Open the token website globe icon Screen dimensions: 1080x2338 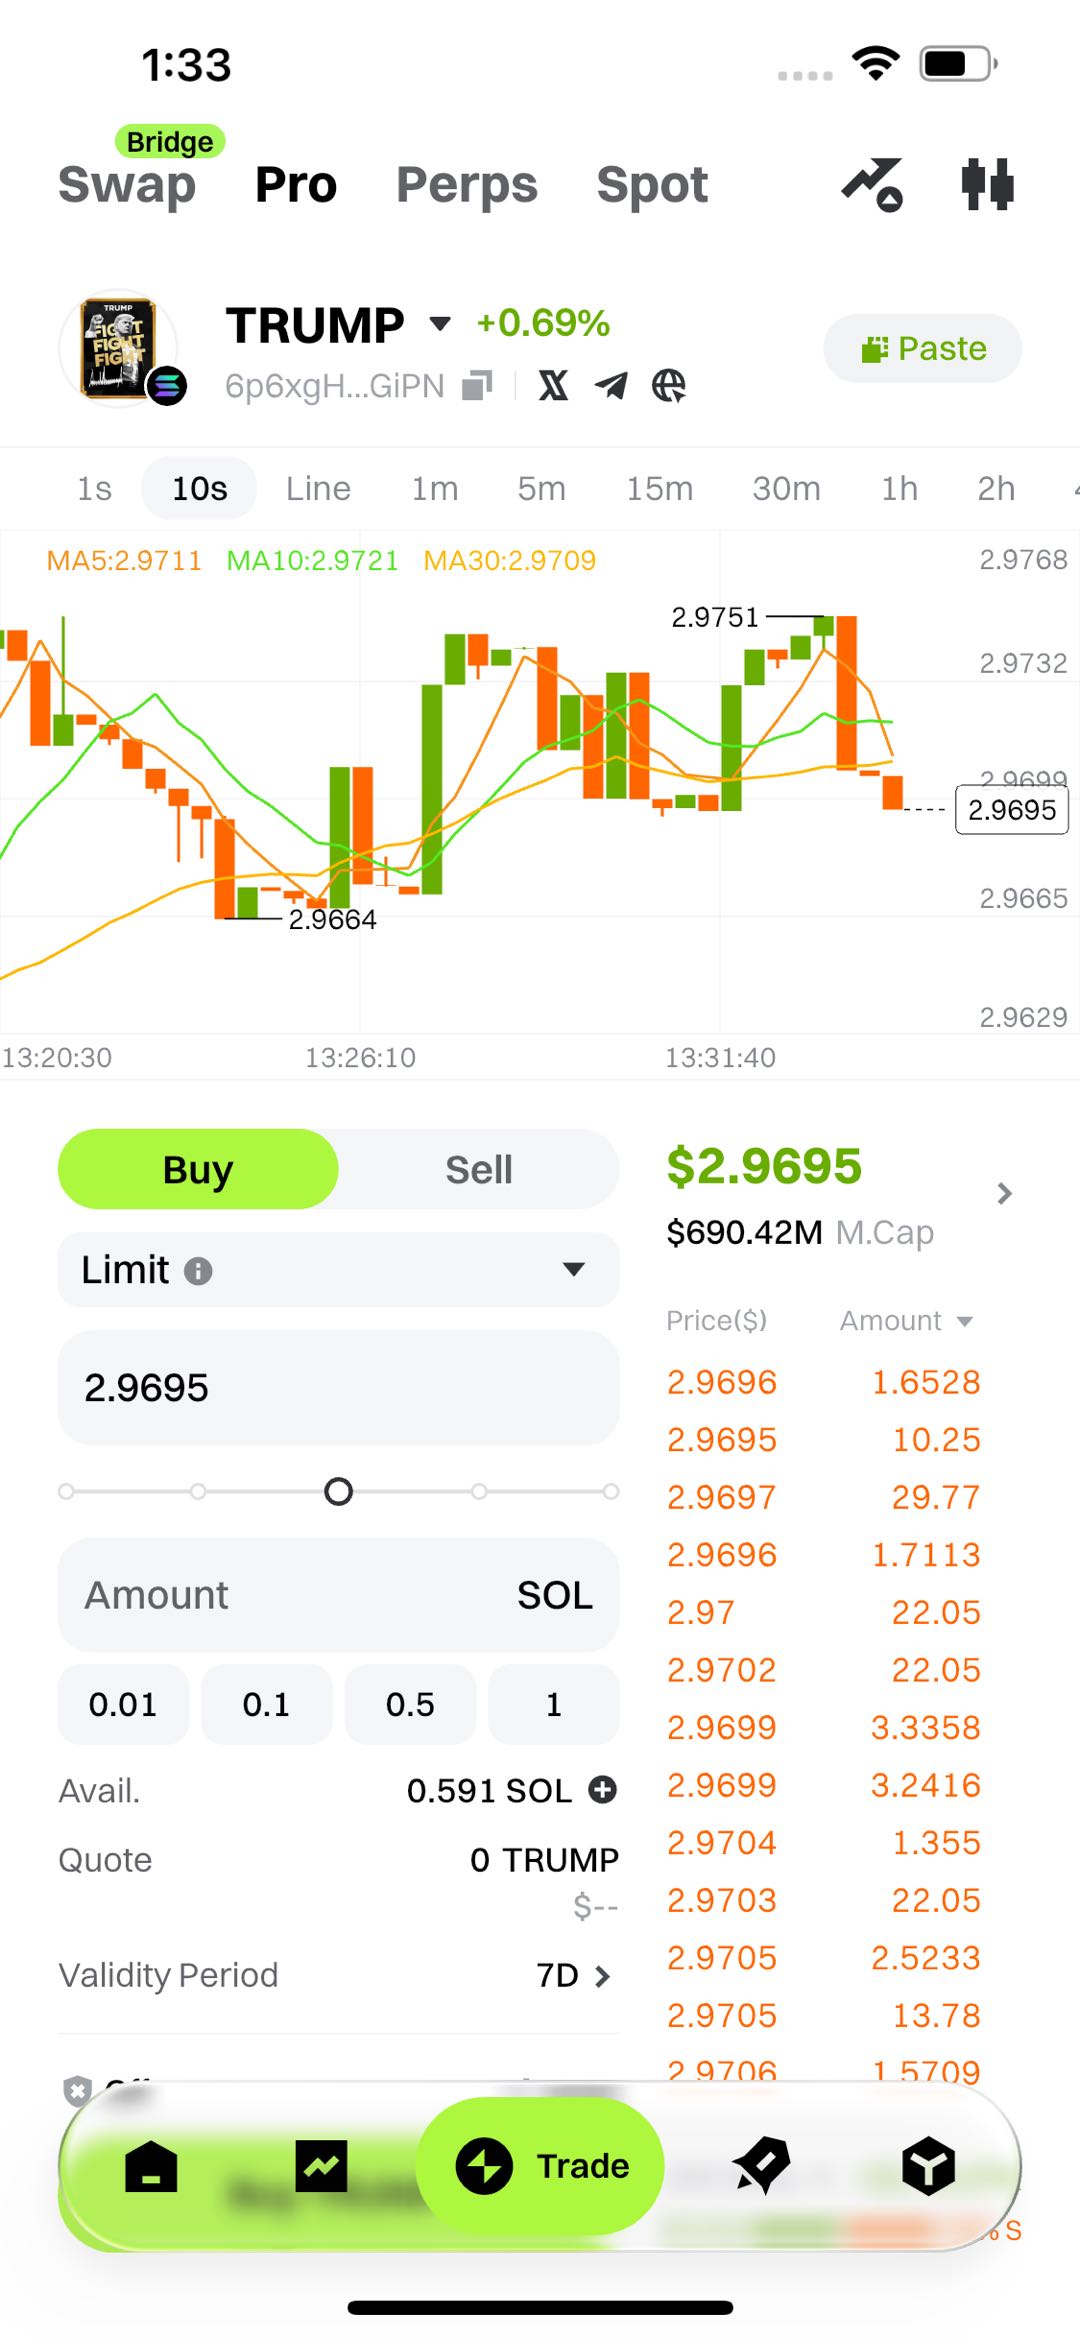(x=669, y=385)
